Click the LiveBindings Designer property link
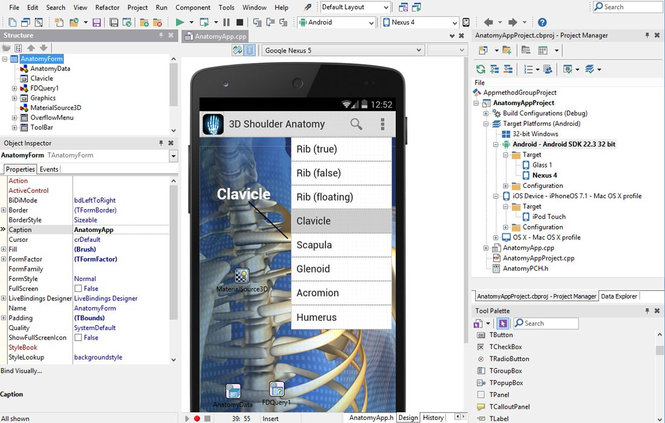 [106, 298]
